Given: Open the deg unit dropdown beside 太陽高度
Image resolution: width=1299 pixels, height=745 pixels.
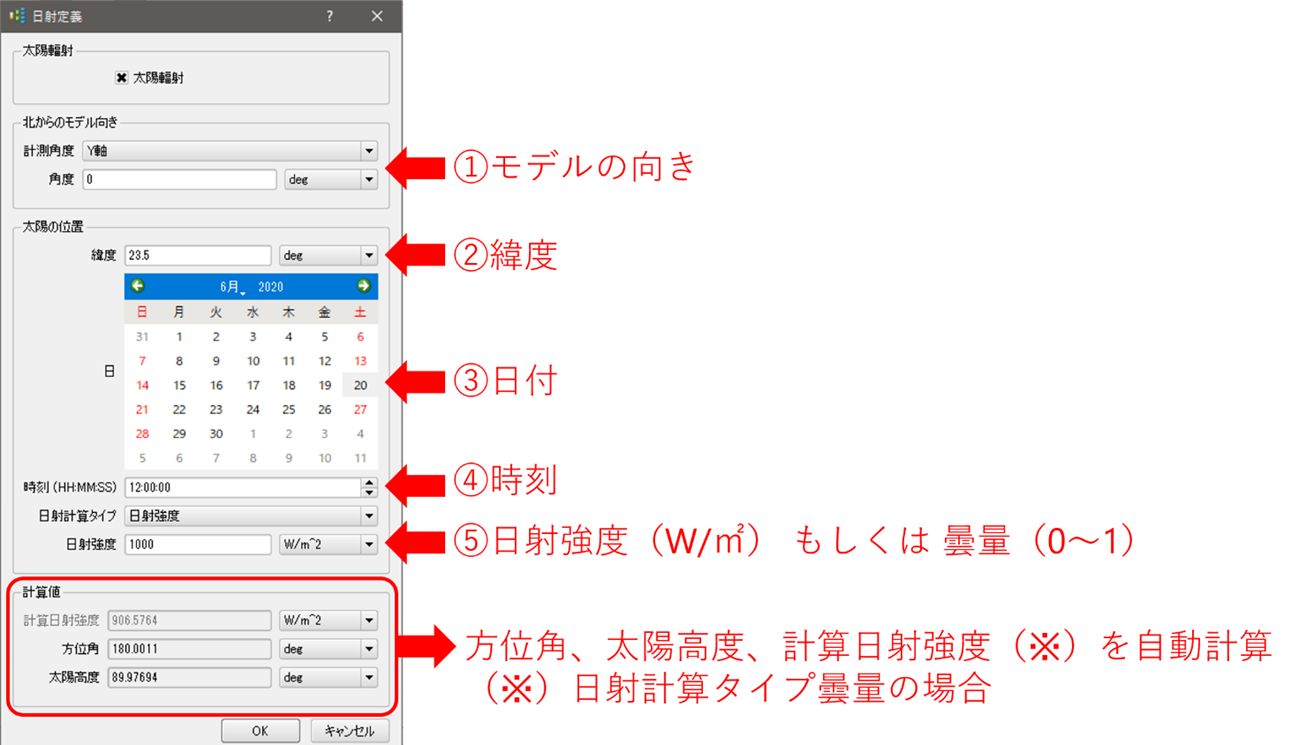Looking at the screenshot, I should 369,675.
